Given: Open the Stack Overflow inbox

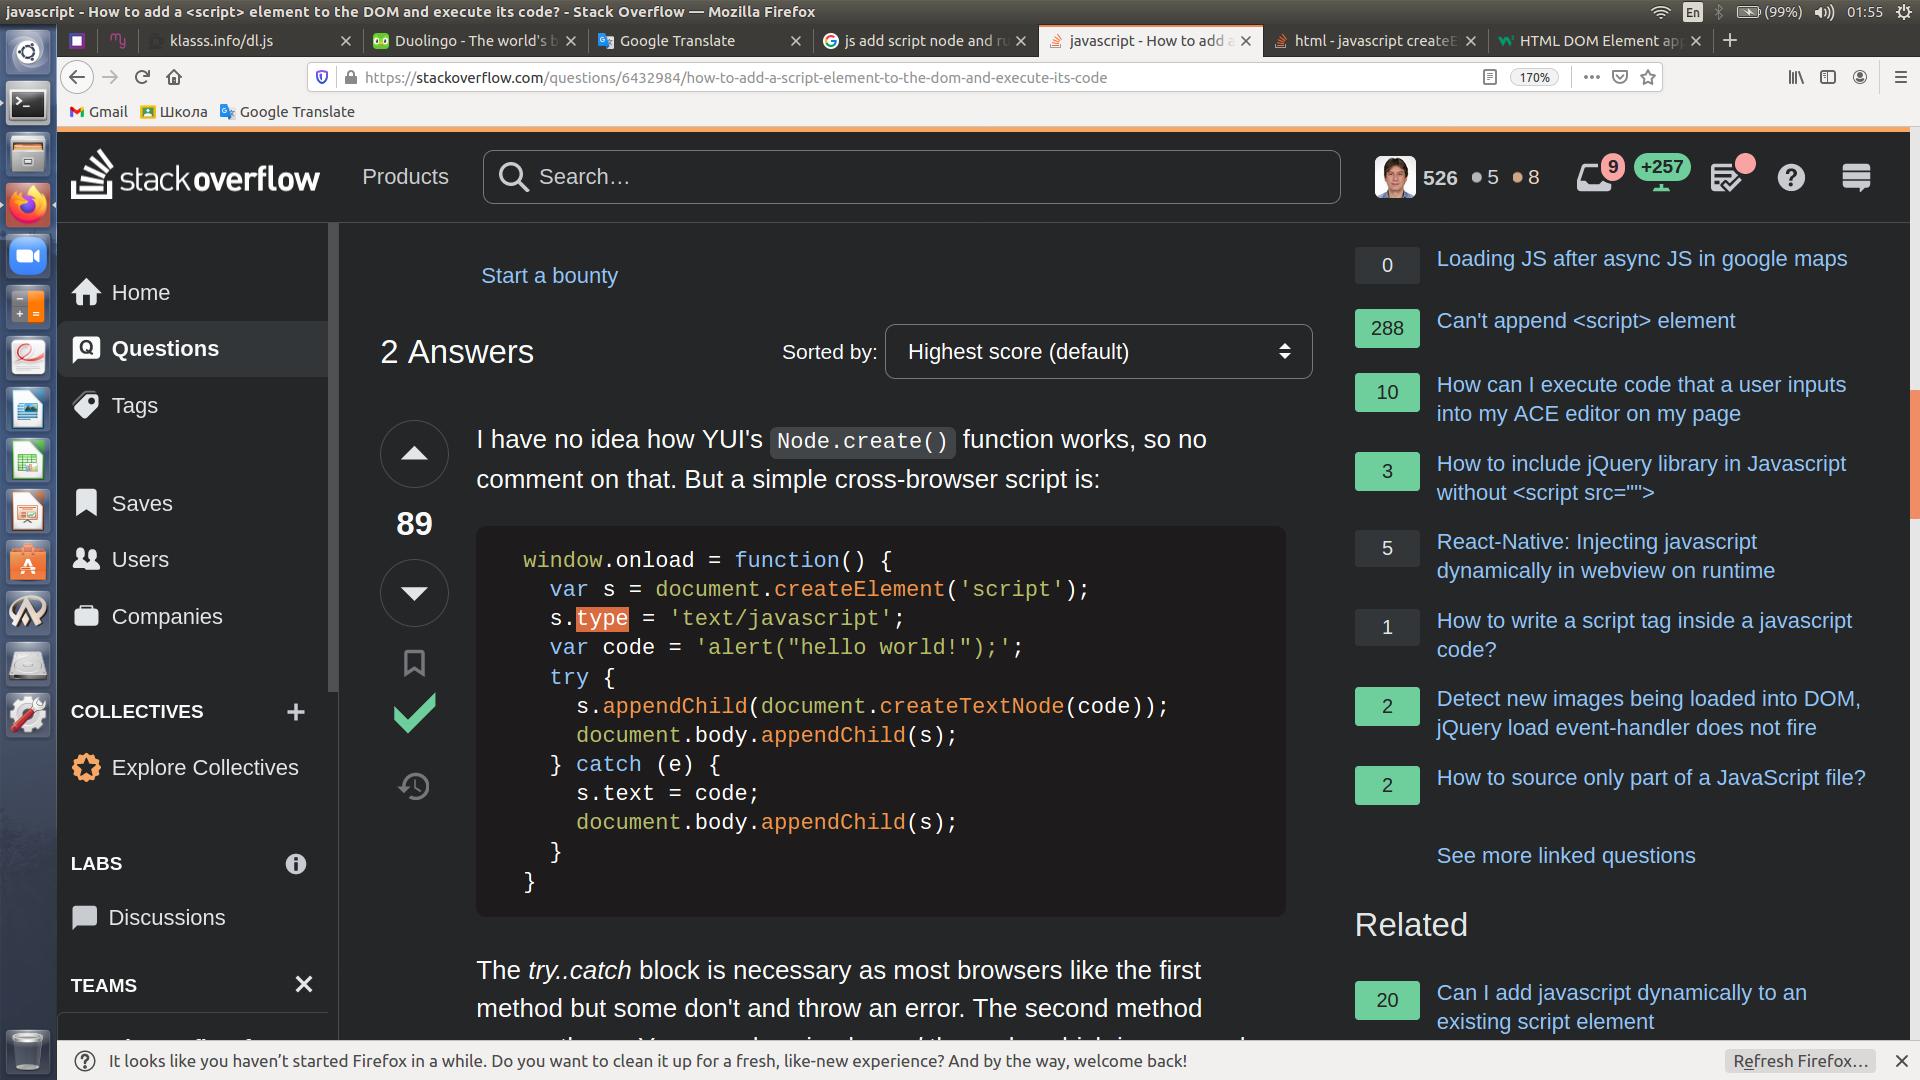Looking at the screenshot, I should tap(1594, 178).
